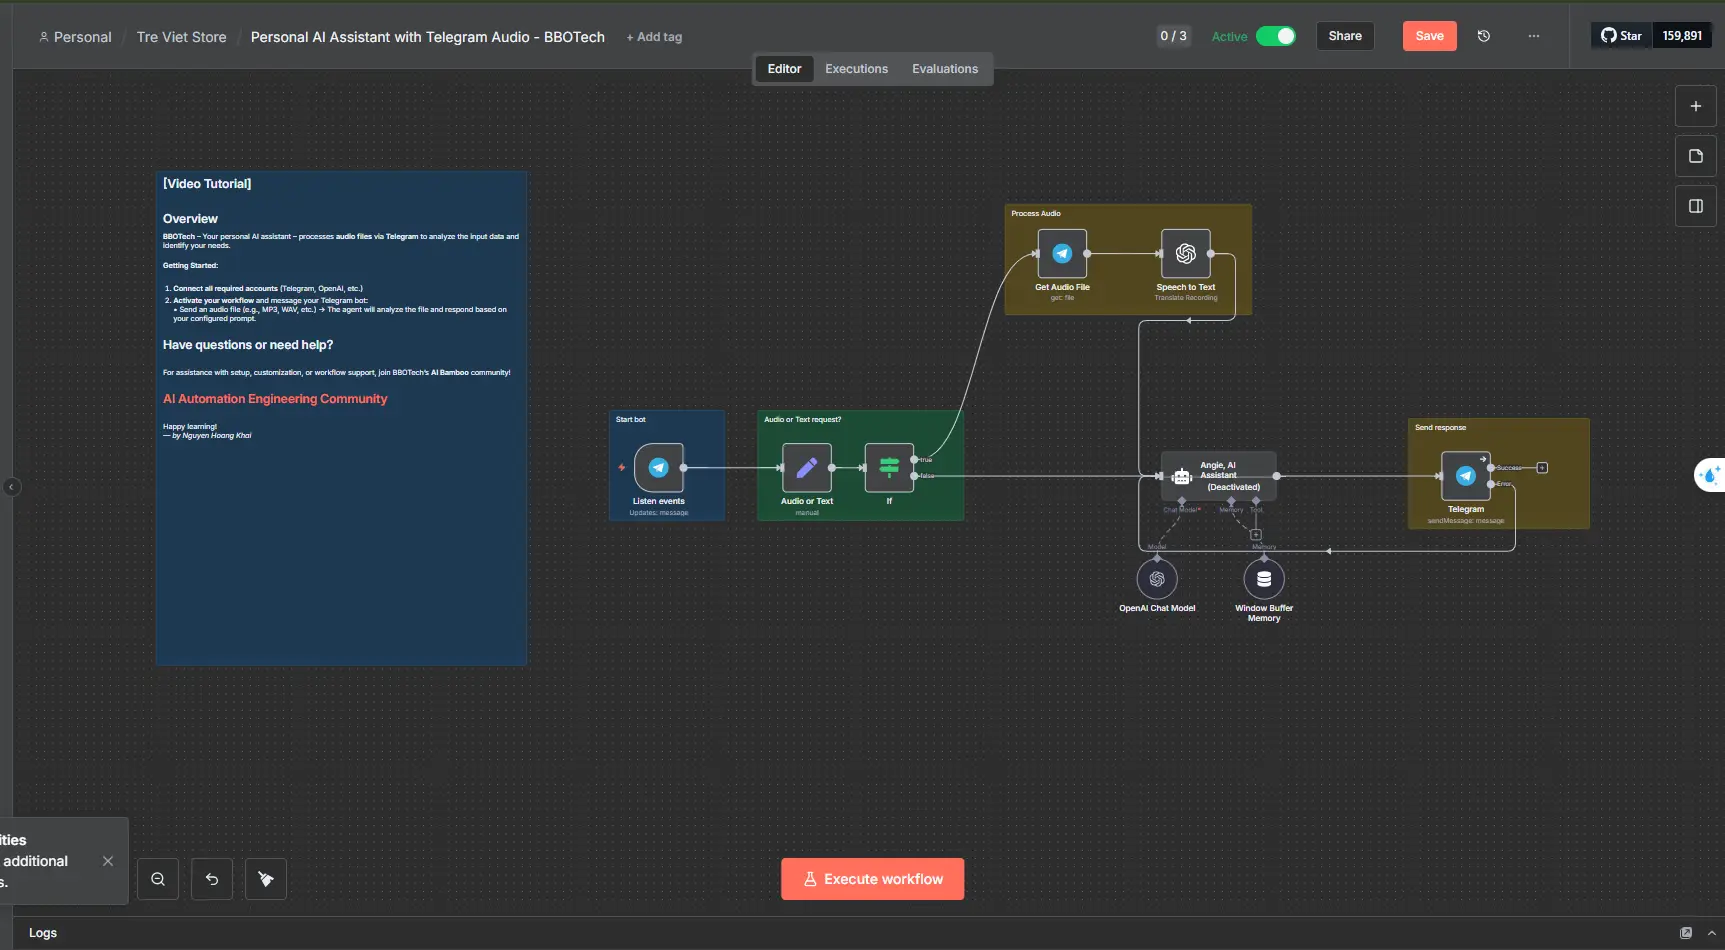The width and height of the screenshot is (1725, 950).
Task: Click the Save button
Action: pos(1429,36)
